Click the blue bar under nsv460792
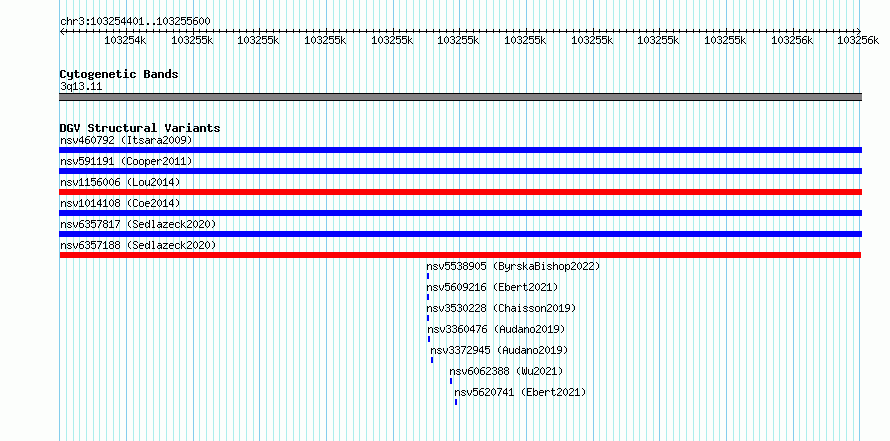890x441 pixels. coord(460,150)
